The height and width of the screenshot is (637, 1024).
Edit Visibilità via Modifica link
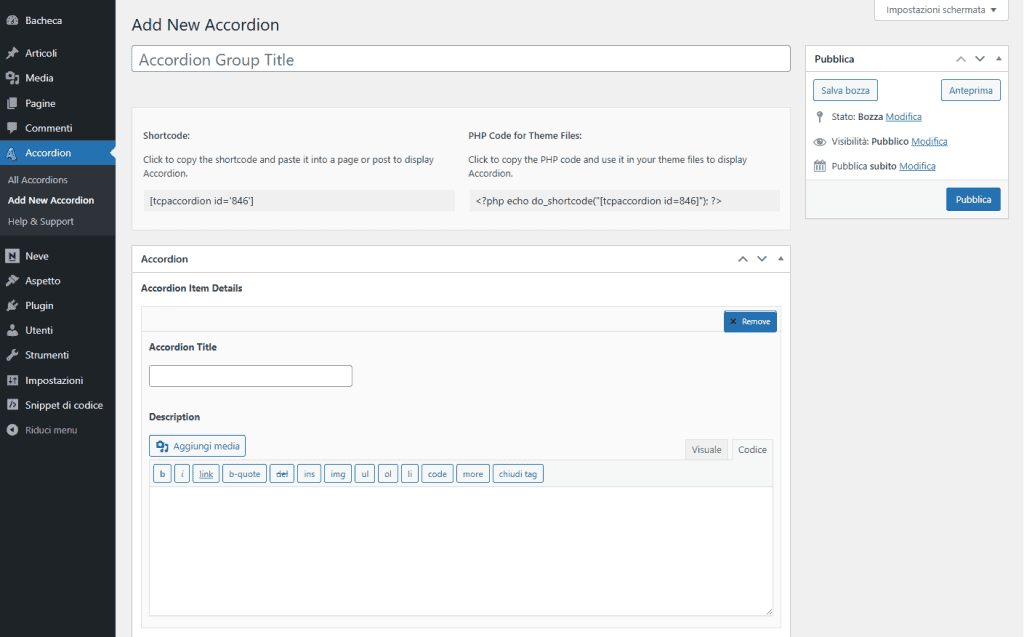pos(929,142)
